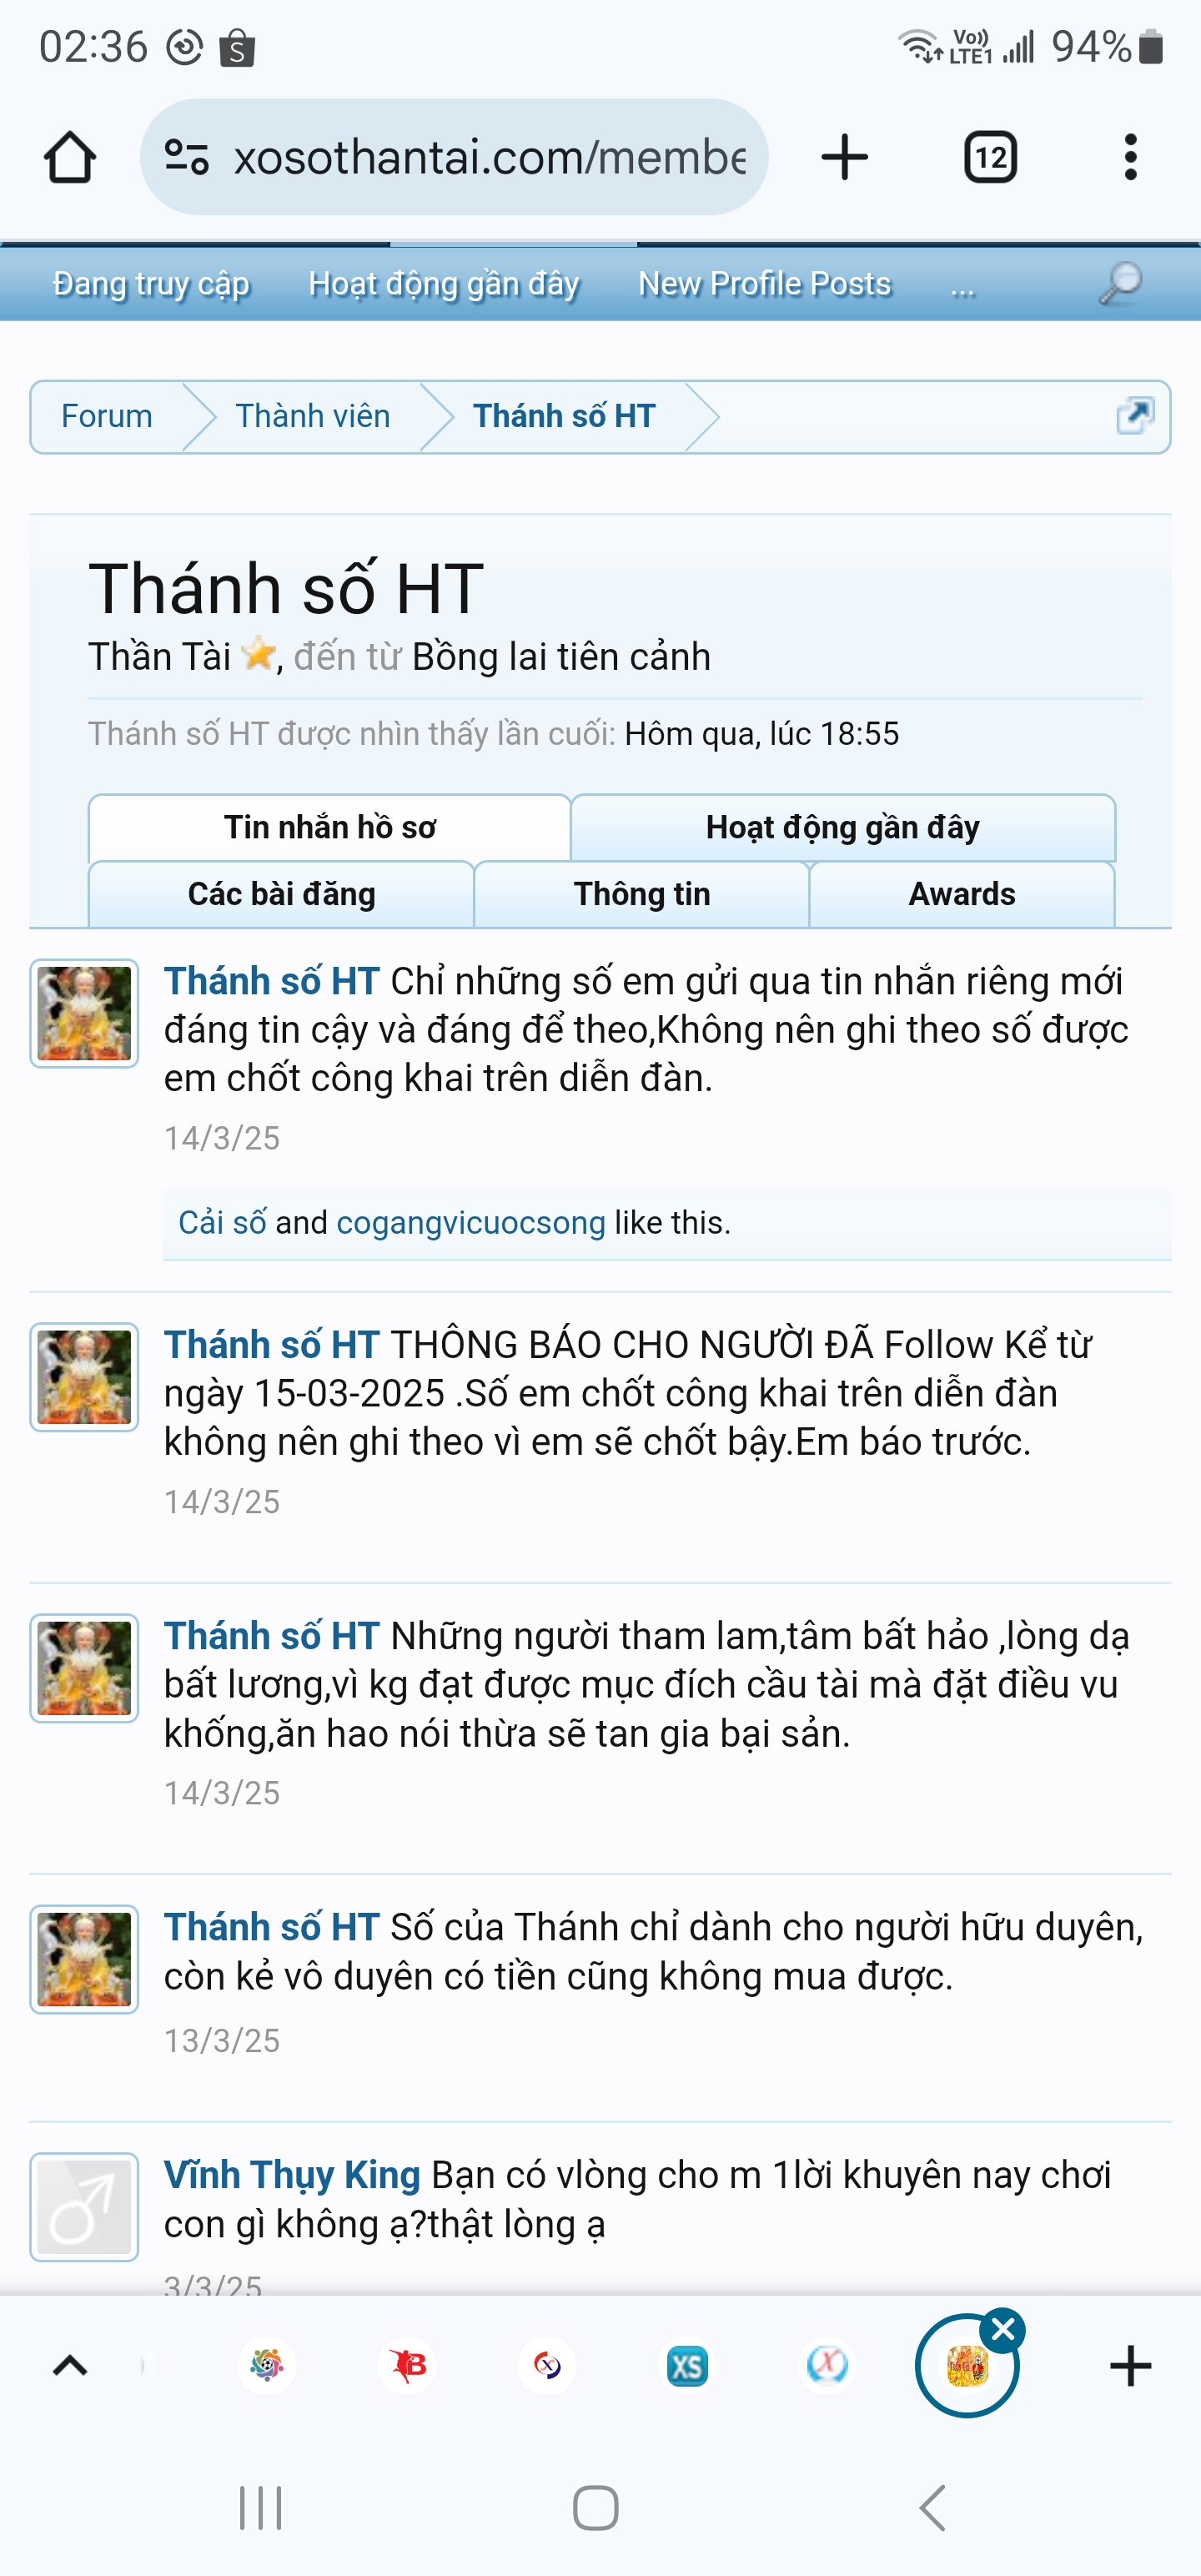Open the tab switcher showing 12 tabs

990,157
